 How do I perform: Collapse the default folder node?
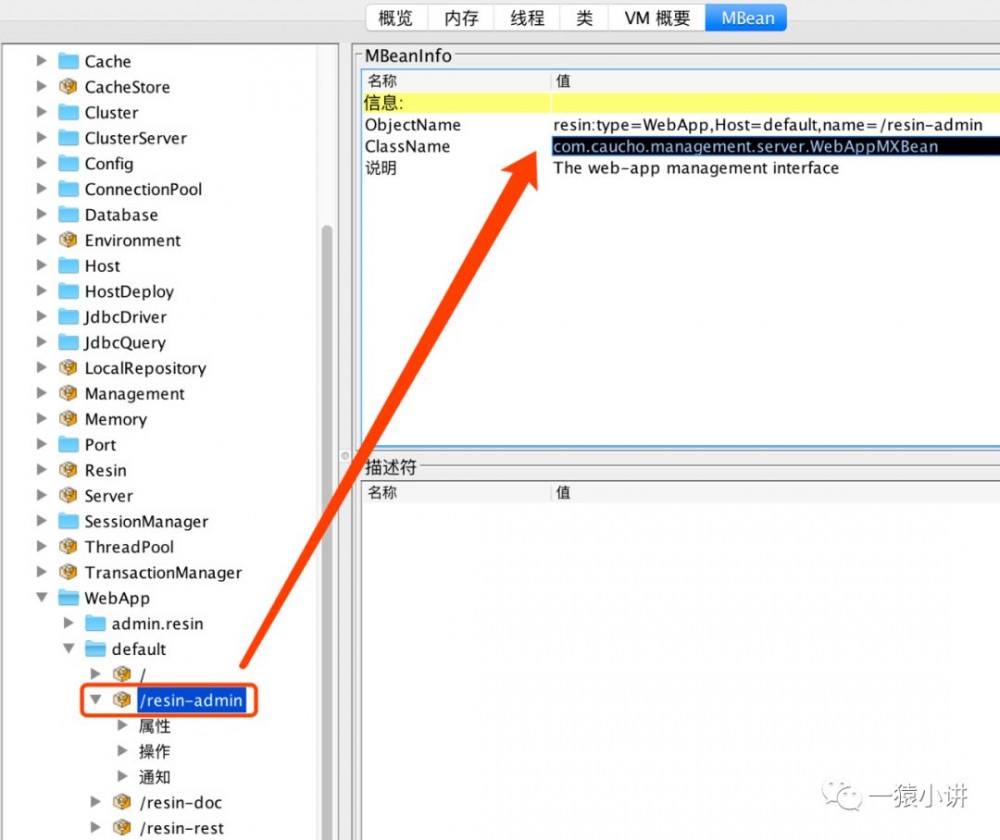(x=68, y=649)
